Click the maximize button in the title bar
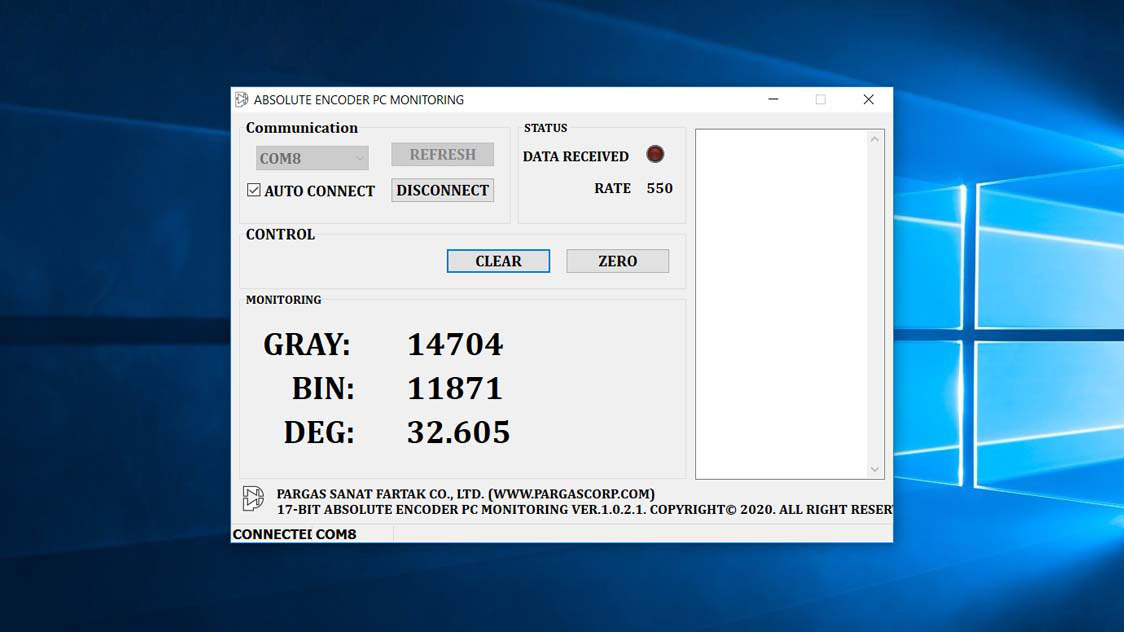Screen dimensions: 1124x632 coord(820,100)
